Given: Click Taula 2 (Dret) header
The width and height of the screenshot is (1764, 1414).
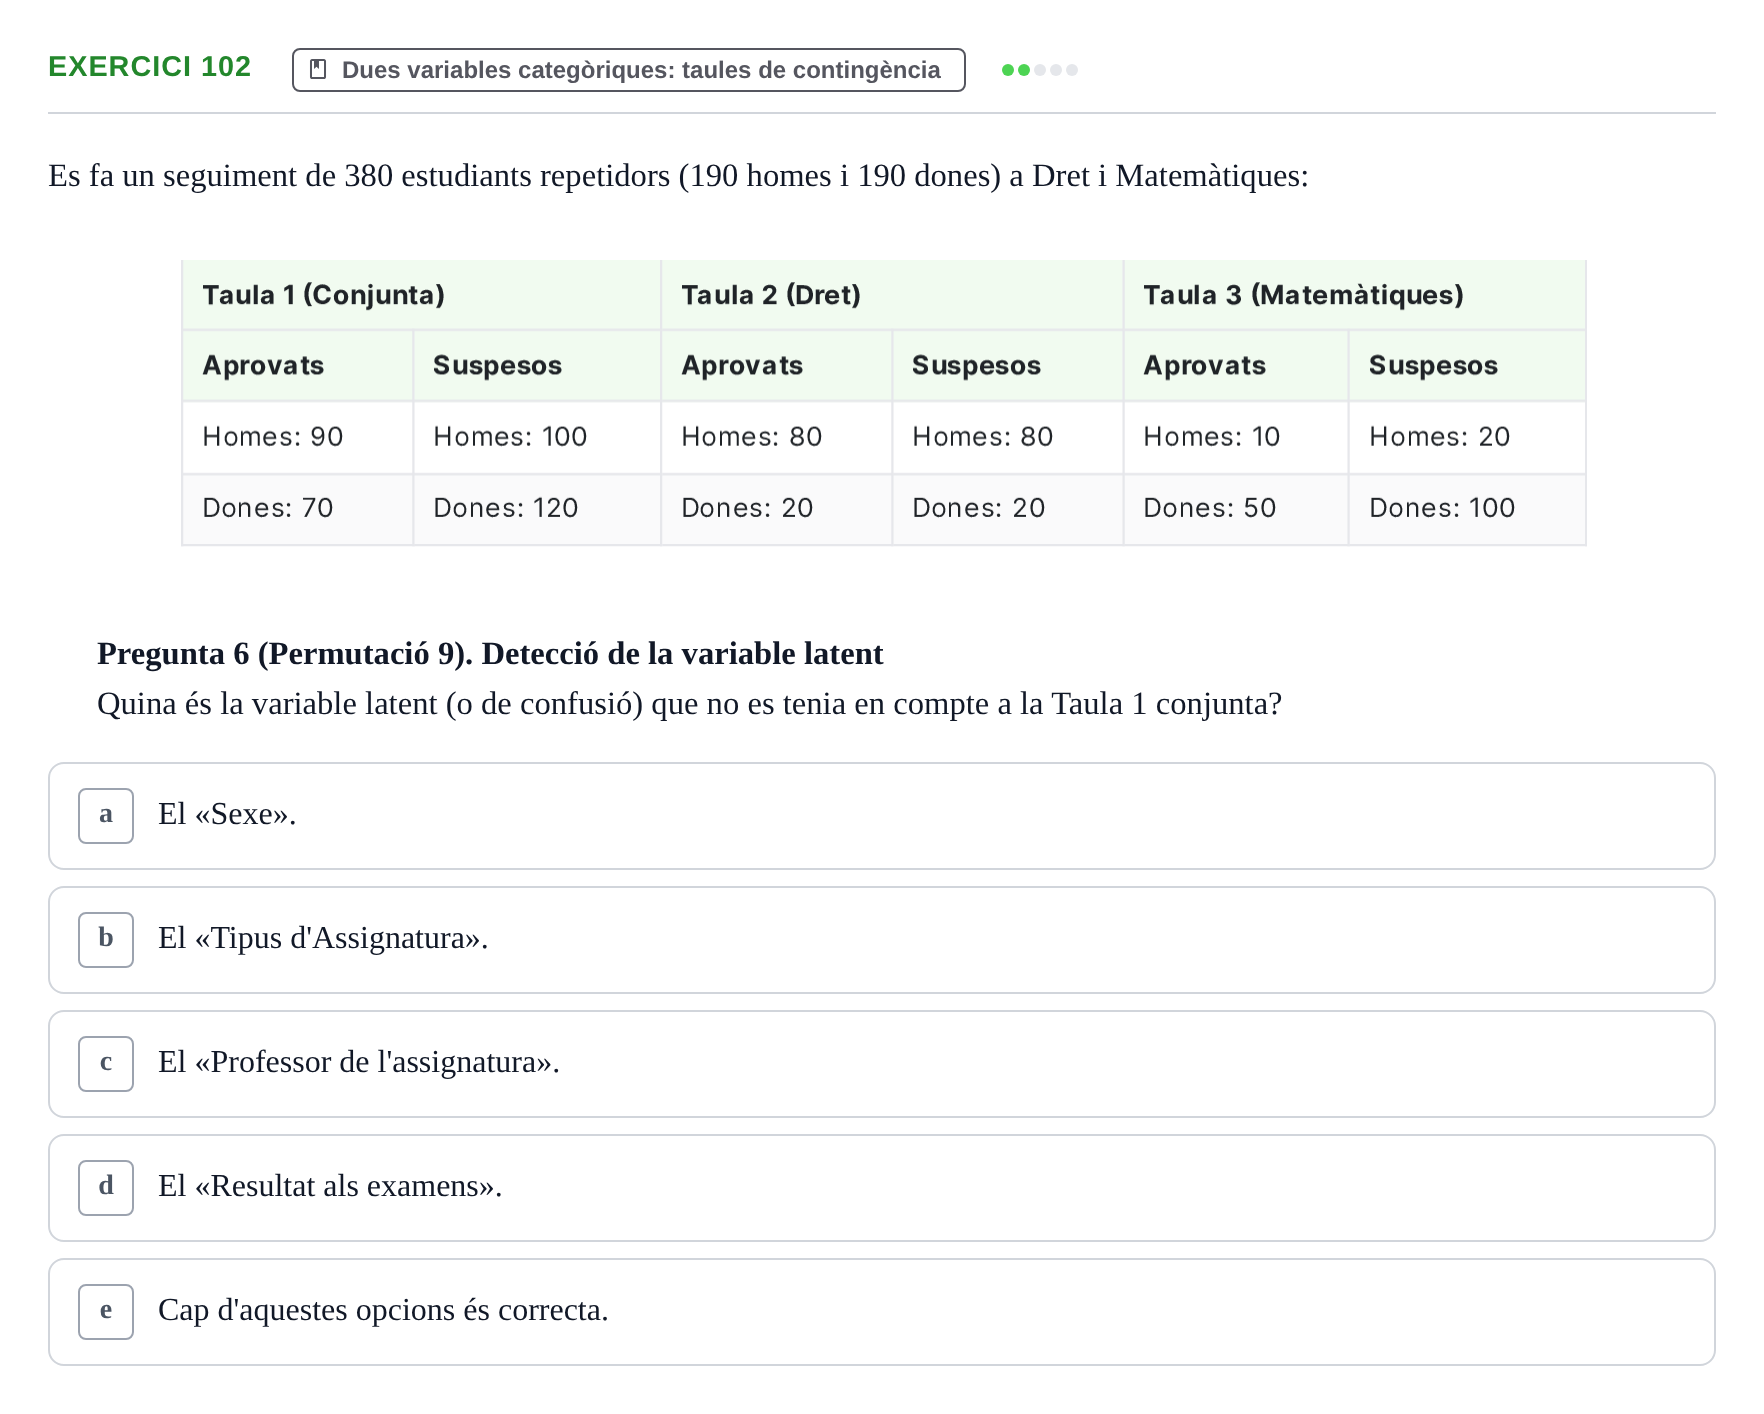Looking at the screenshot, I should pyautogui.click(x=892, y=295).
